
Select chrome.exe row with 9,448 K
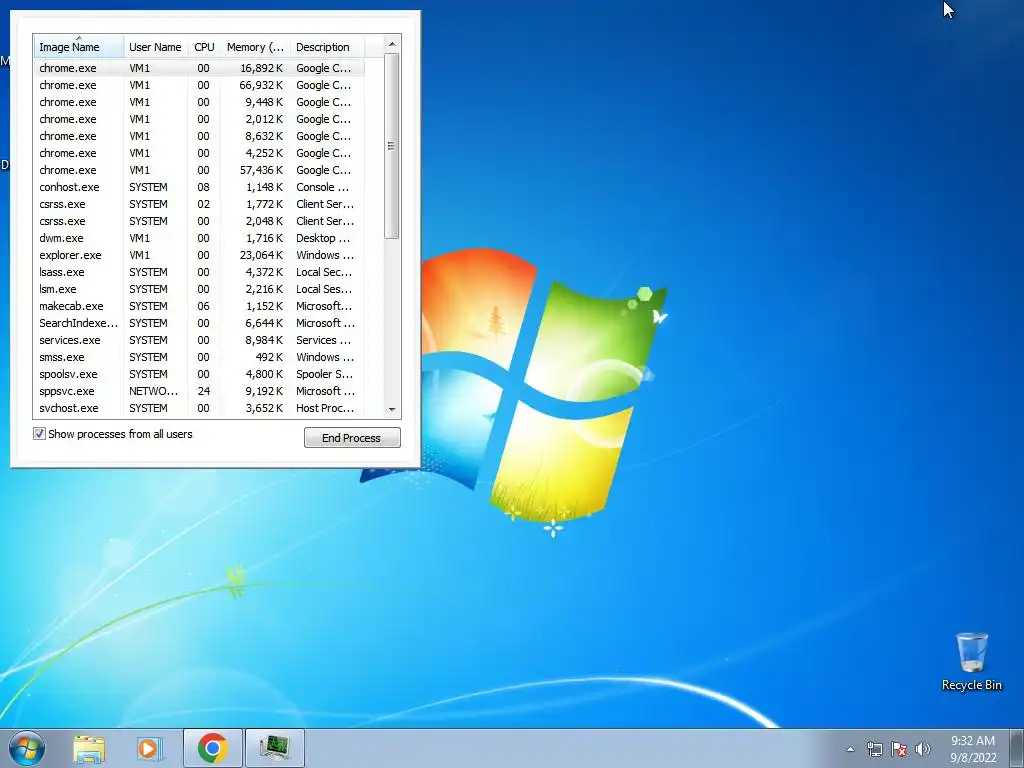point(199,102)
